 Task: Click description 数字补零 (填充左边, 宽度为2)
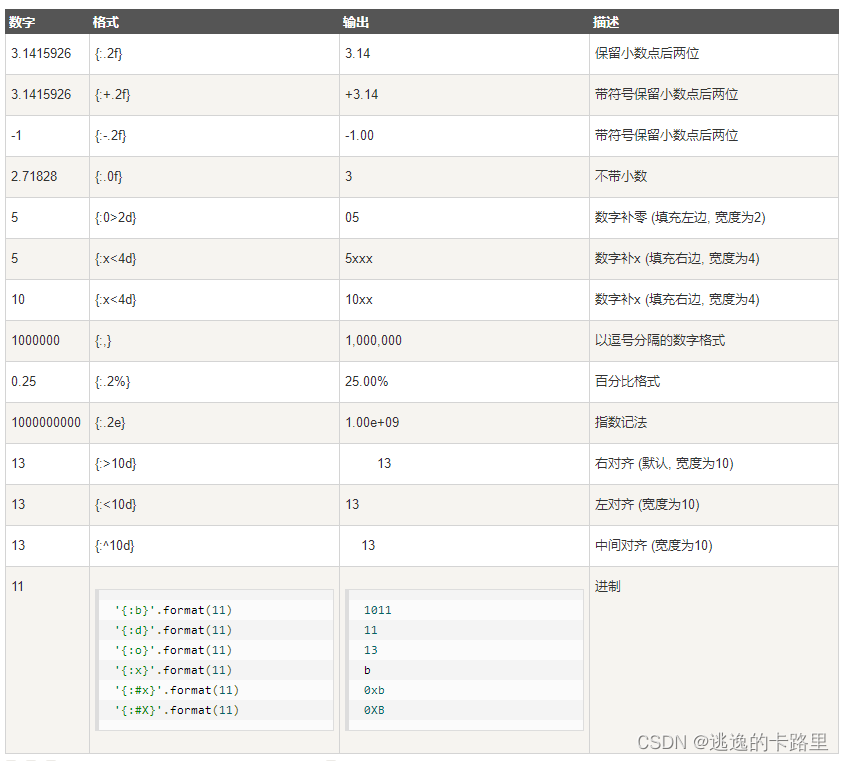[680, 217]
